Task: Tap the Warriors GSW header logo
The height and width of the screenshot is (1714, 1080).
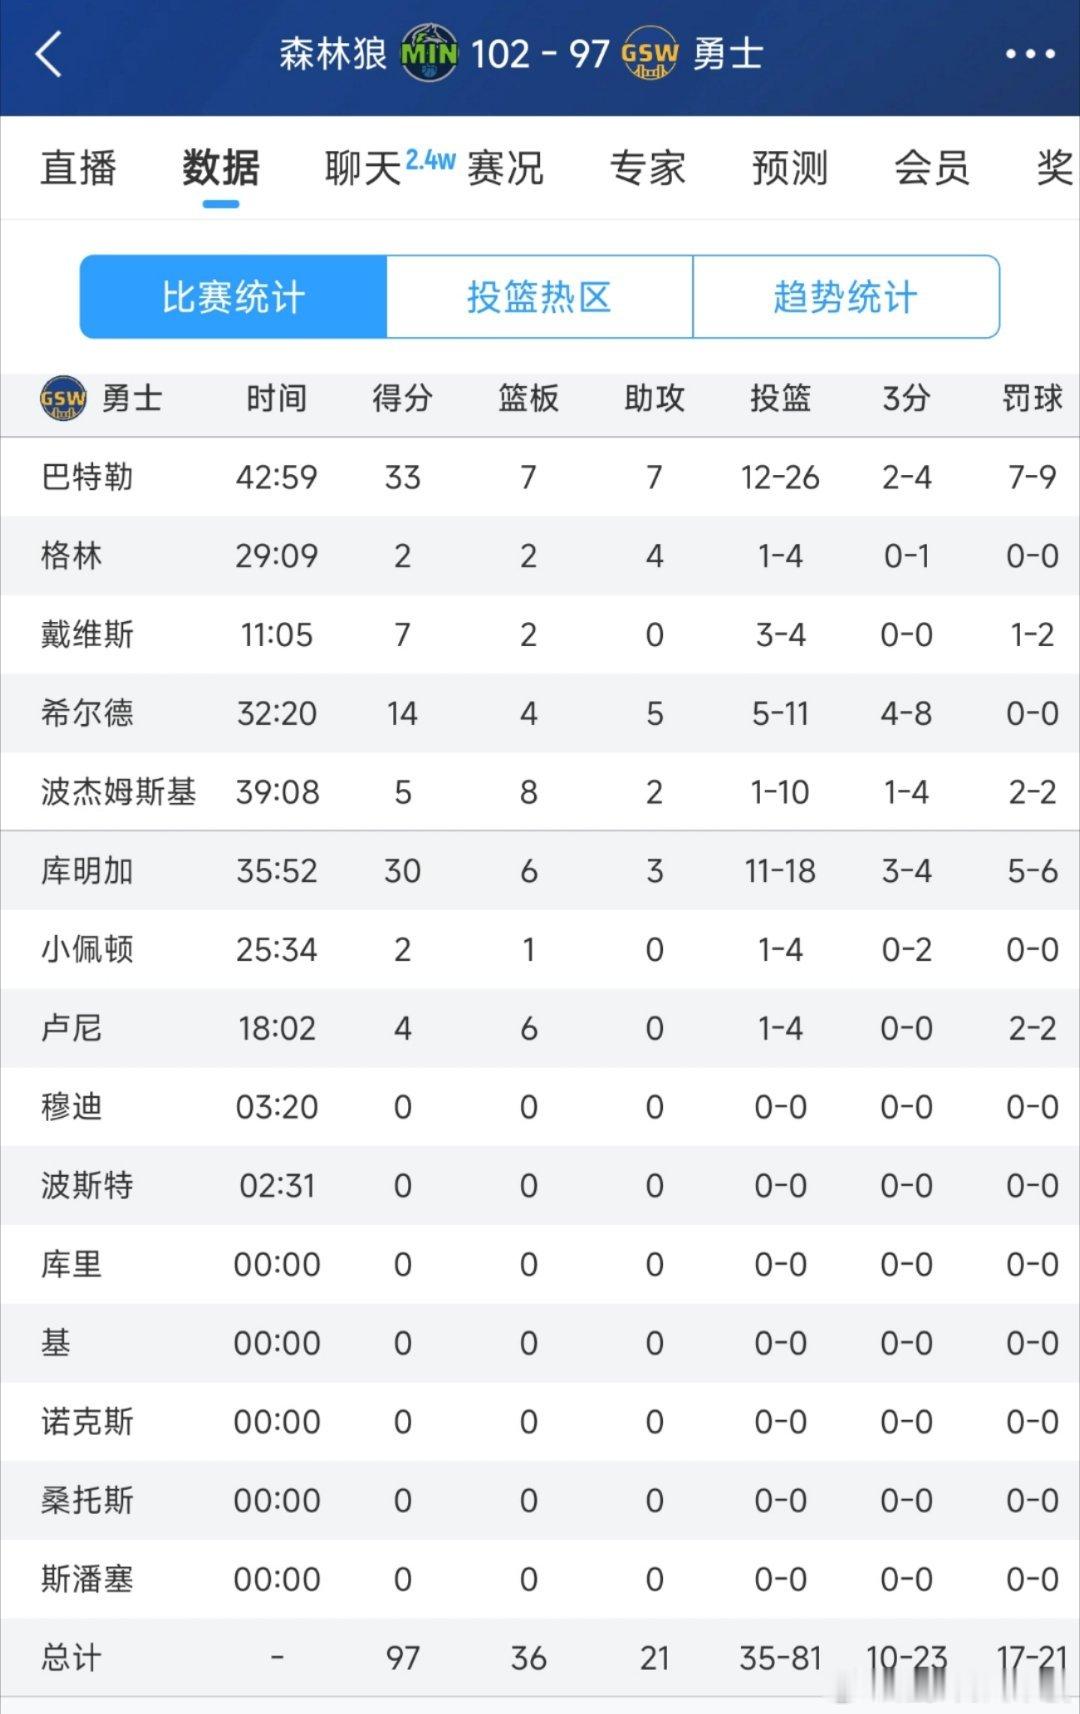Action: click(x=650, y=53)
